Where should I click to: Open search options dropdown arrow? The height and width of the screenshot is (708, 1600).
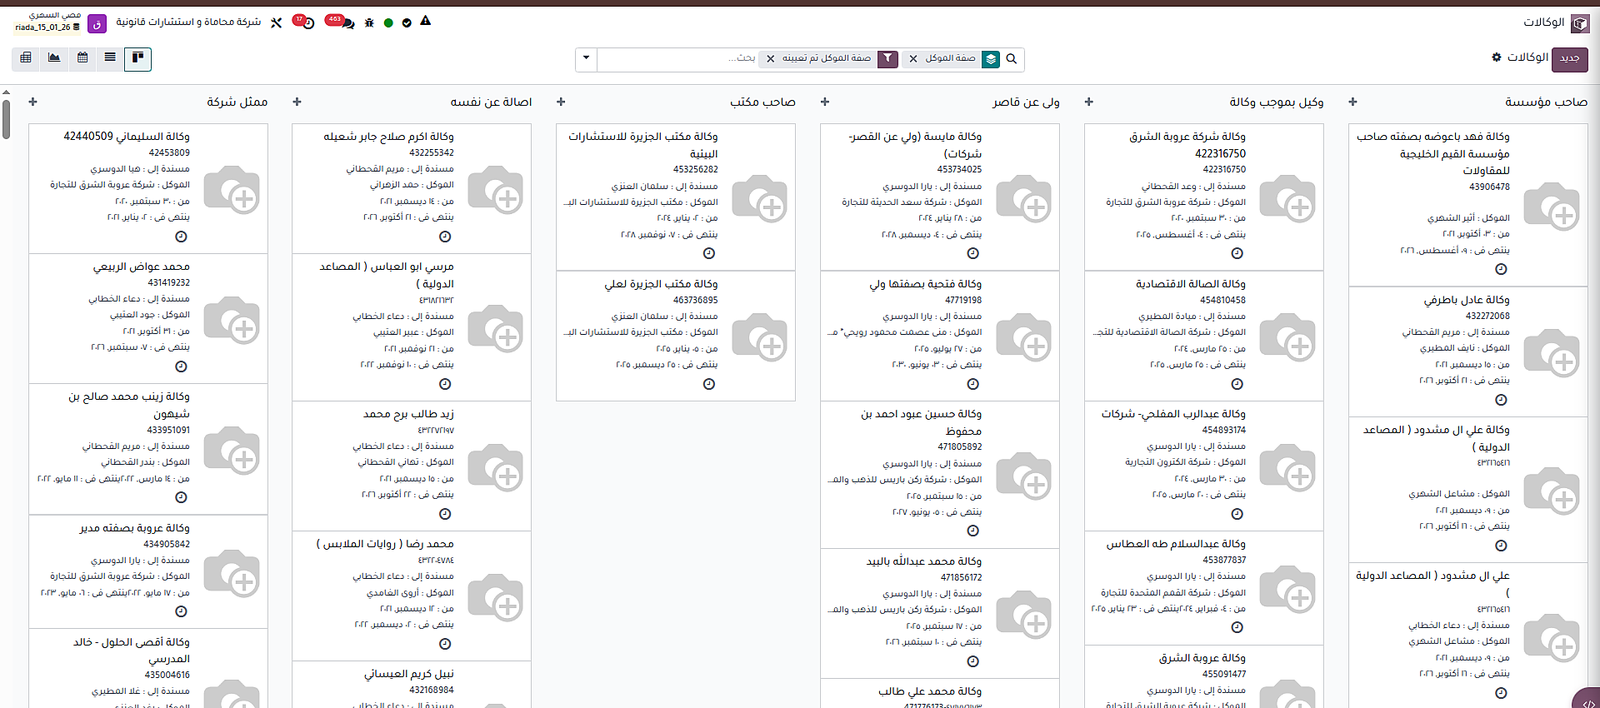pyautogui.click(x=587, y=59)
